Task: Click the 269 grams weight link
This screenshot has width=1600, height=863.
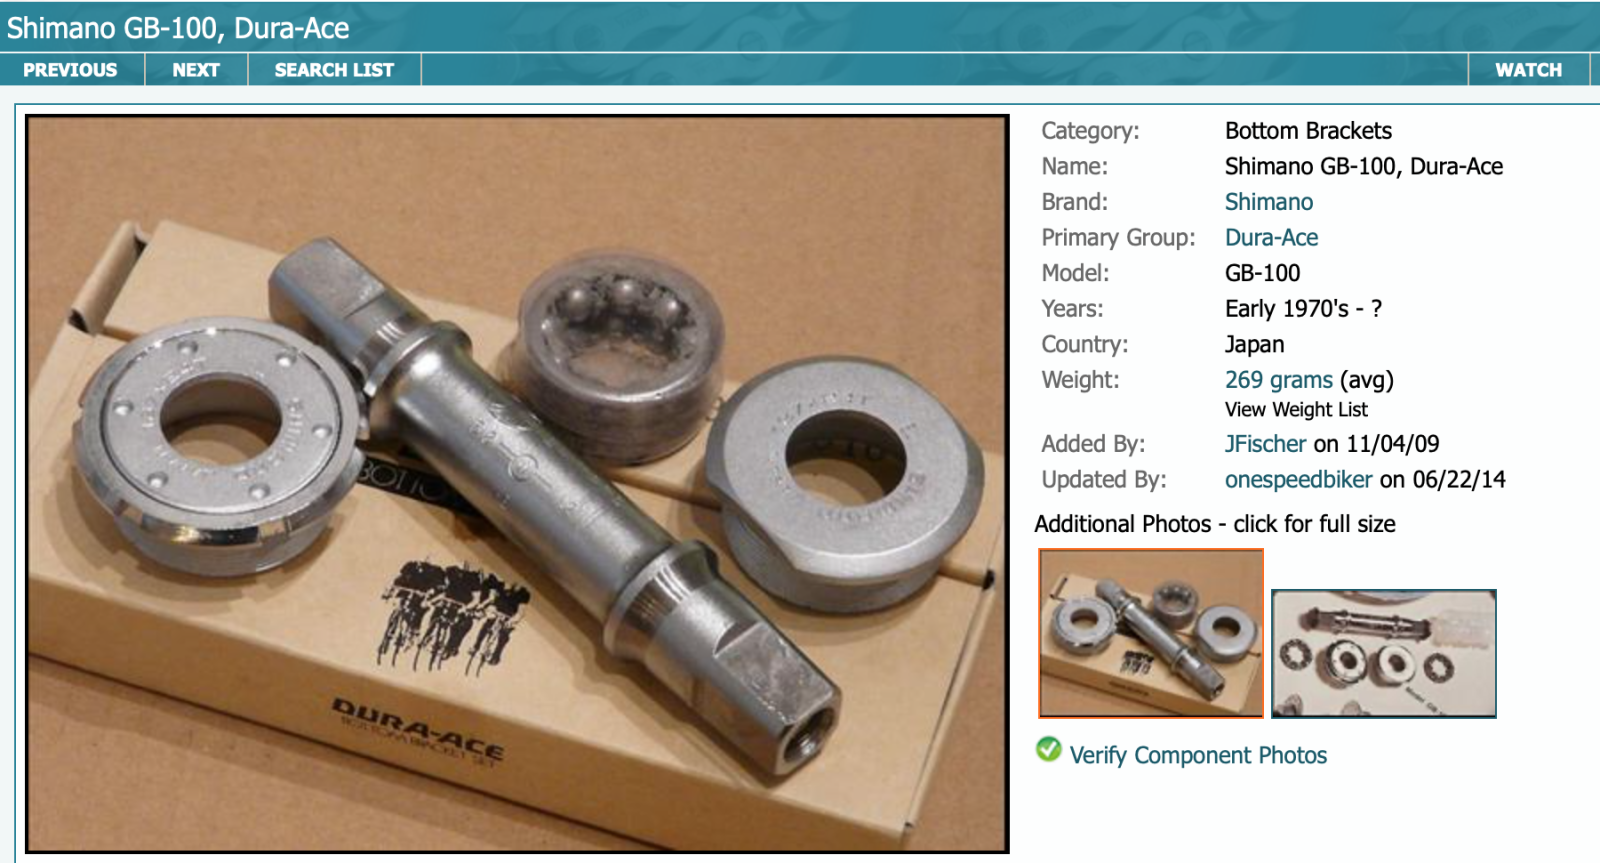Action: [x=1279, y=380]
